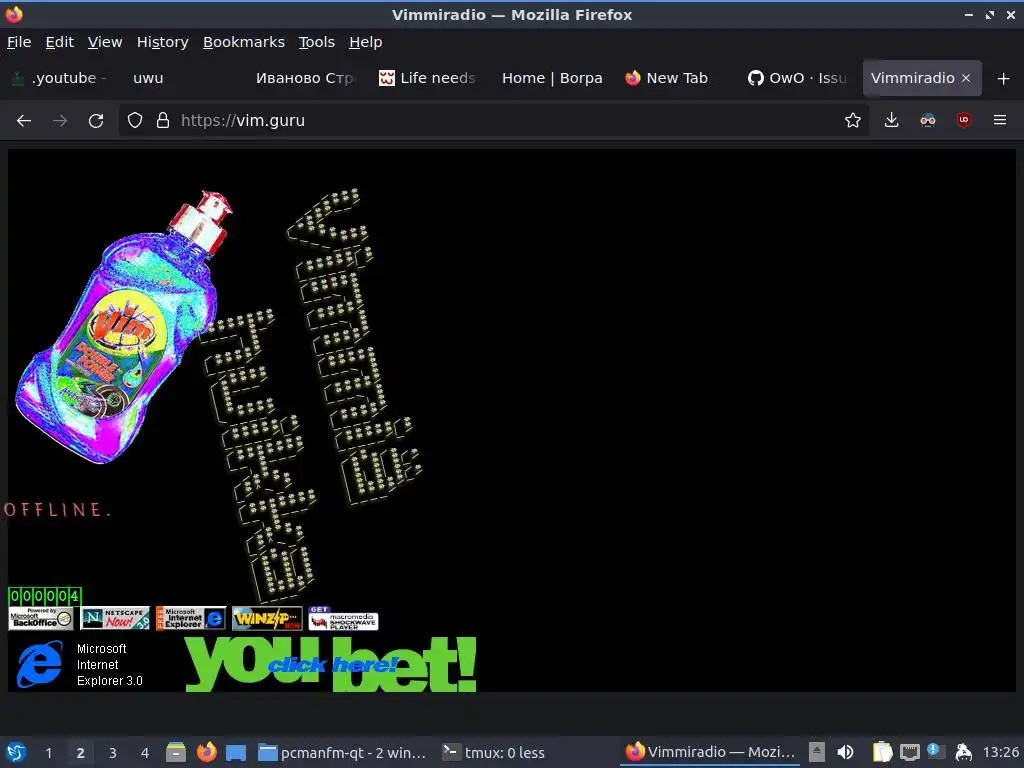The width and height of the screenshot is (1024, 768).
Task: Switch to the pcmanfm-qt taskbar window
Action: tap(342, 752)
